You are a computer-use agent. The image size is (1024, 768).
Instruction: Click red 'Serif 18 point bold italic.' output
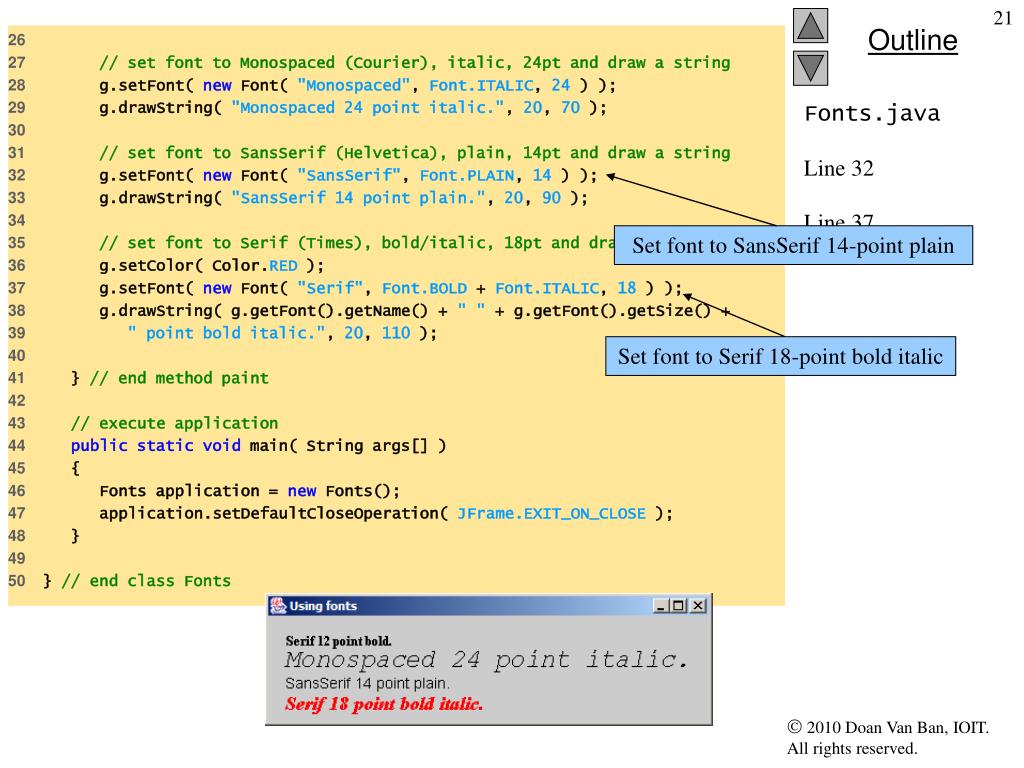384,704
